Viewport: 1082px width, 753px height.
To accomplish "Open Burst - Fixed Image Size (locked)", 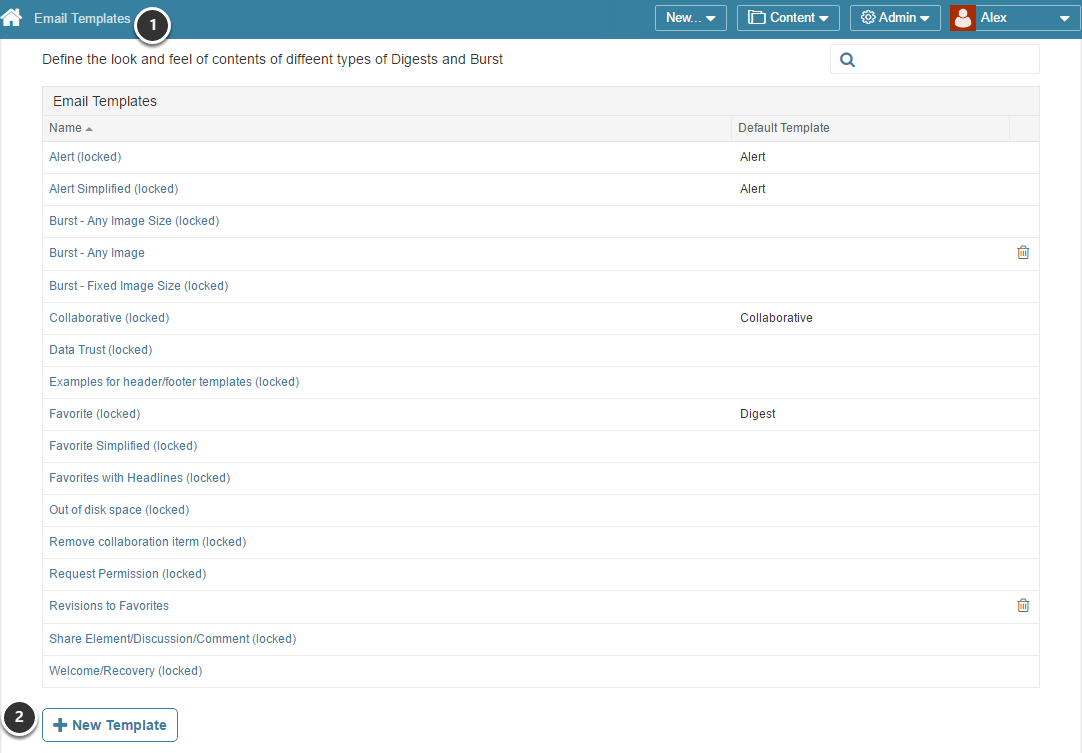I will point(138,286).
